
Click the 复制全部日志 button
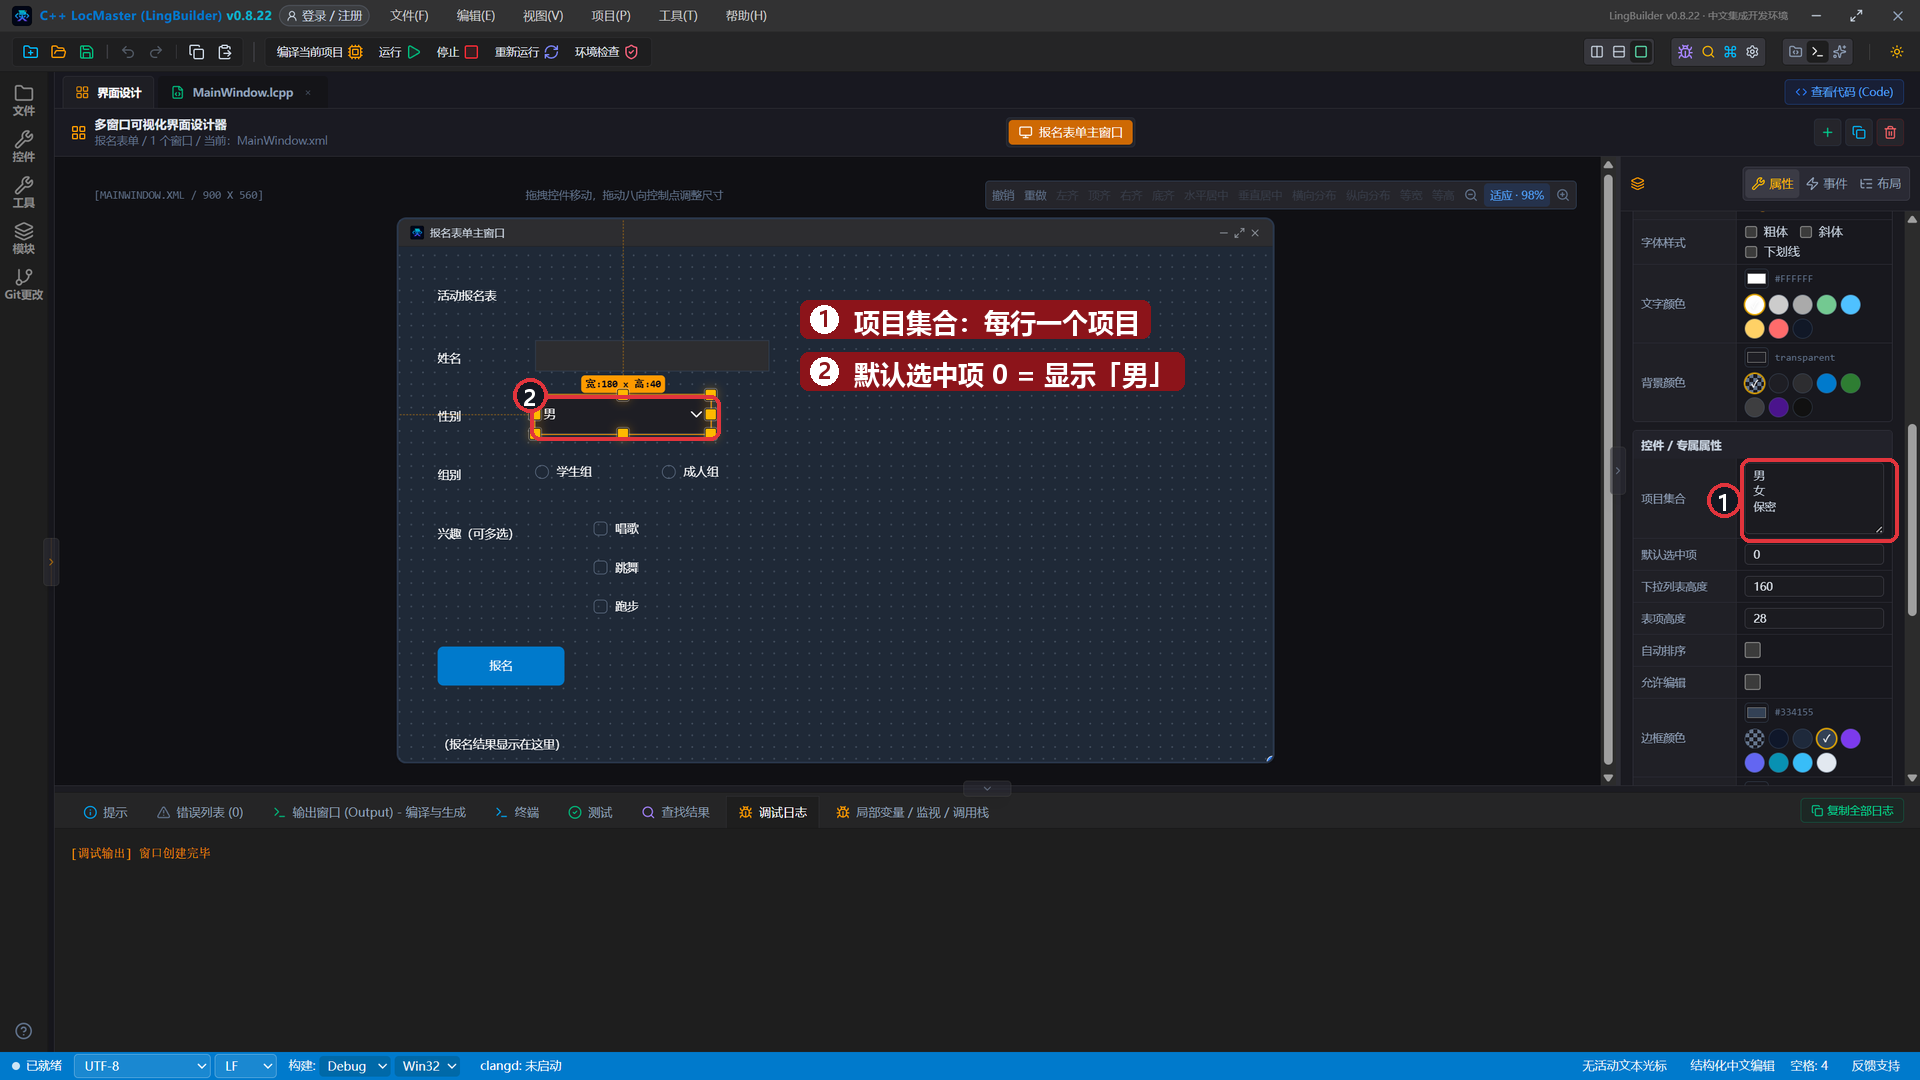1852,811
